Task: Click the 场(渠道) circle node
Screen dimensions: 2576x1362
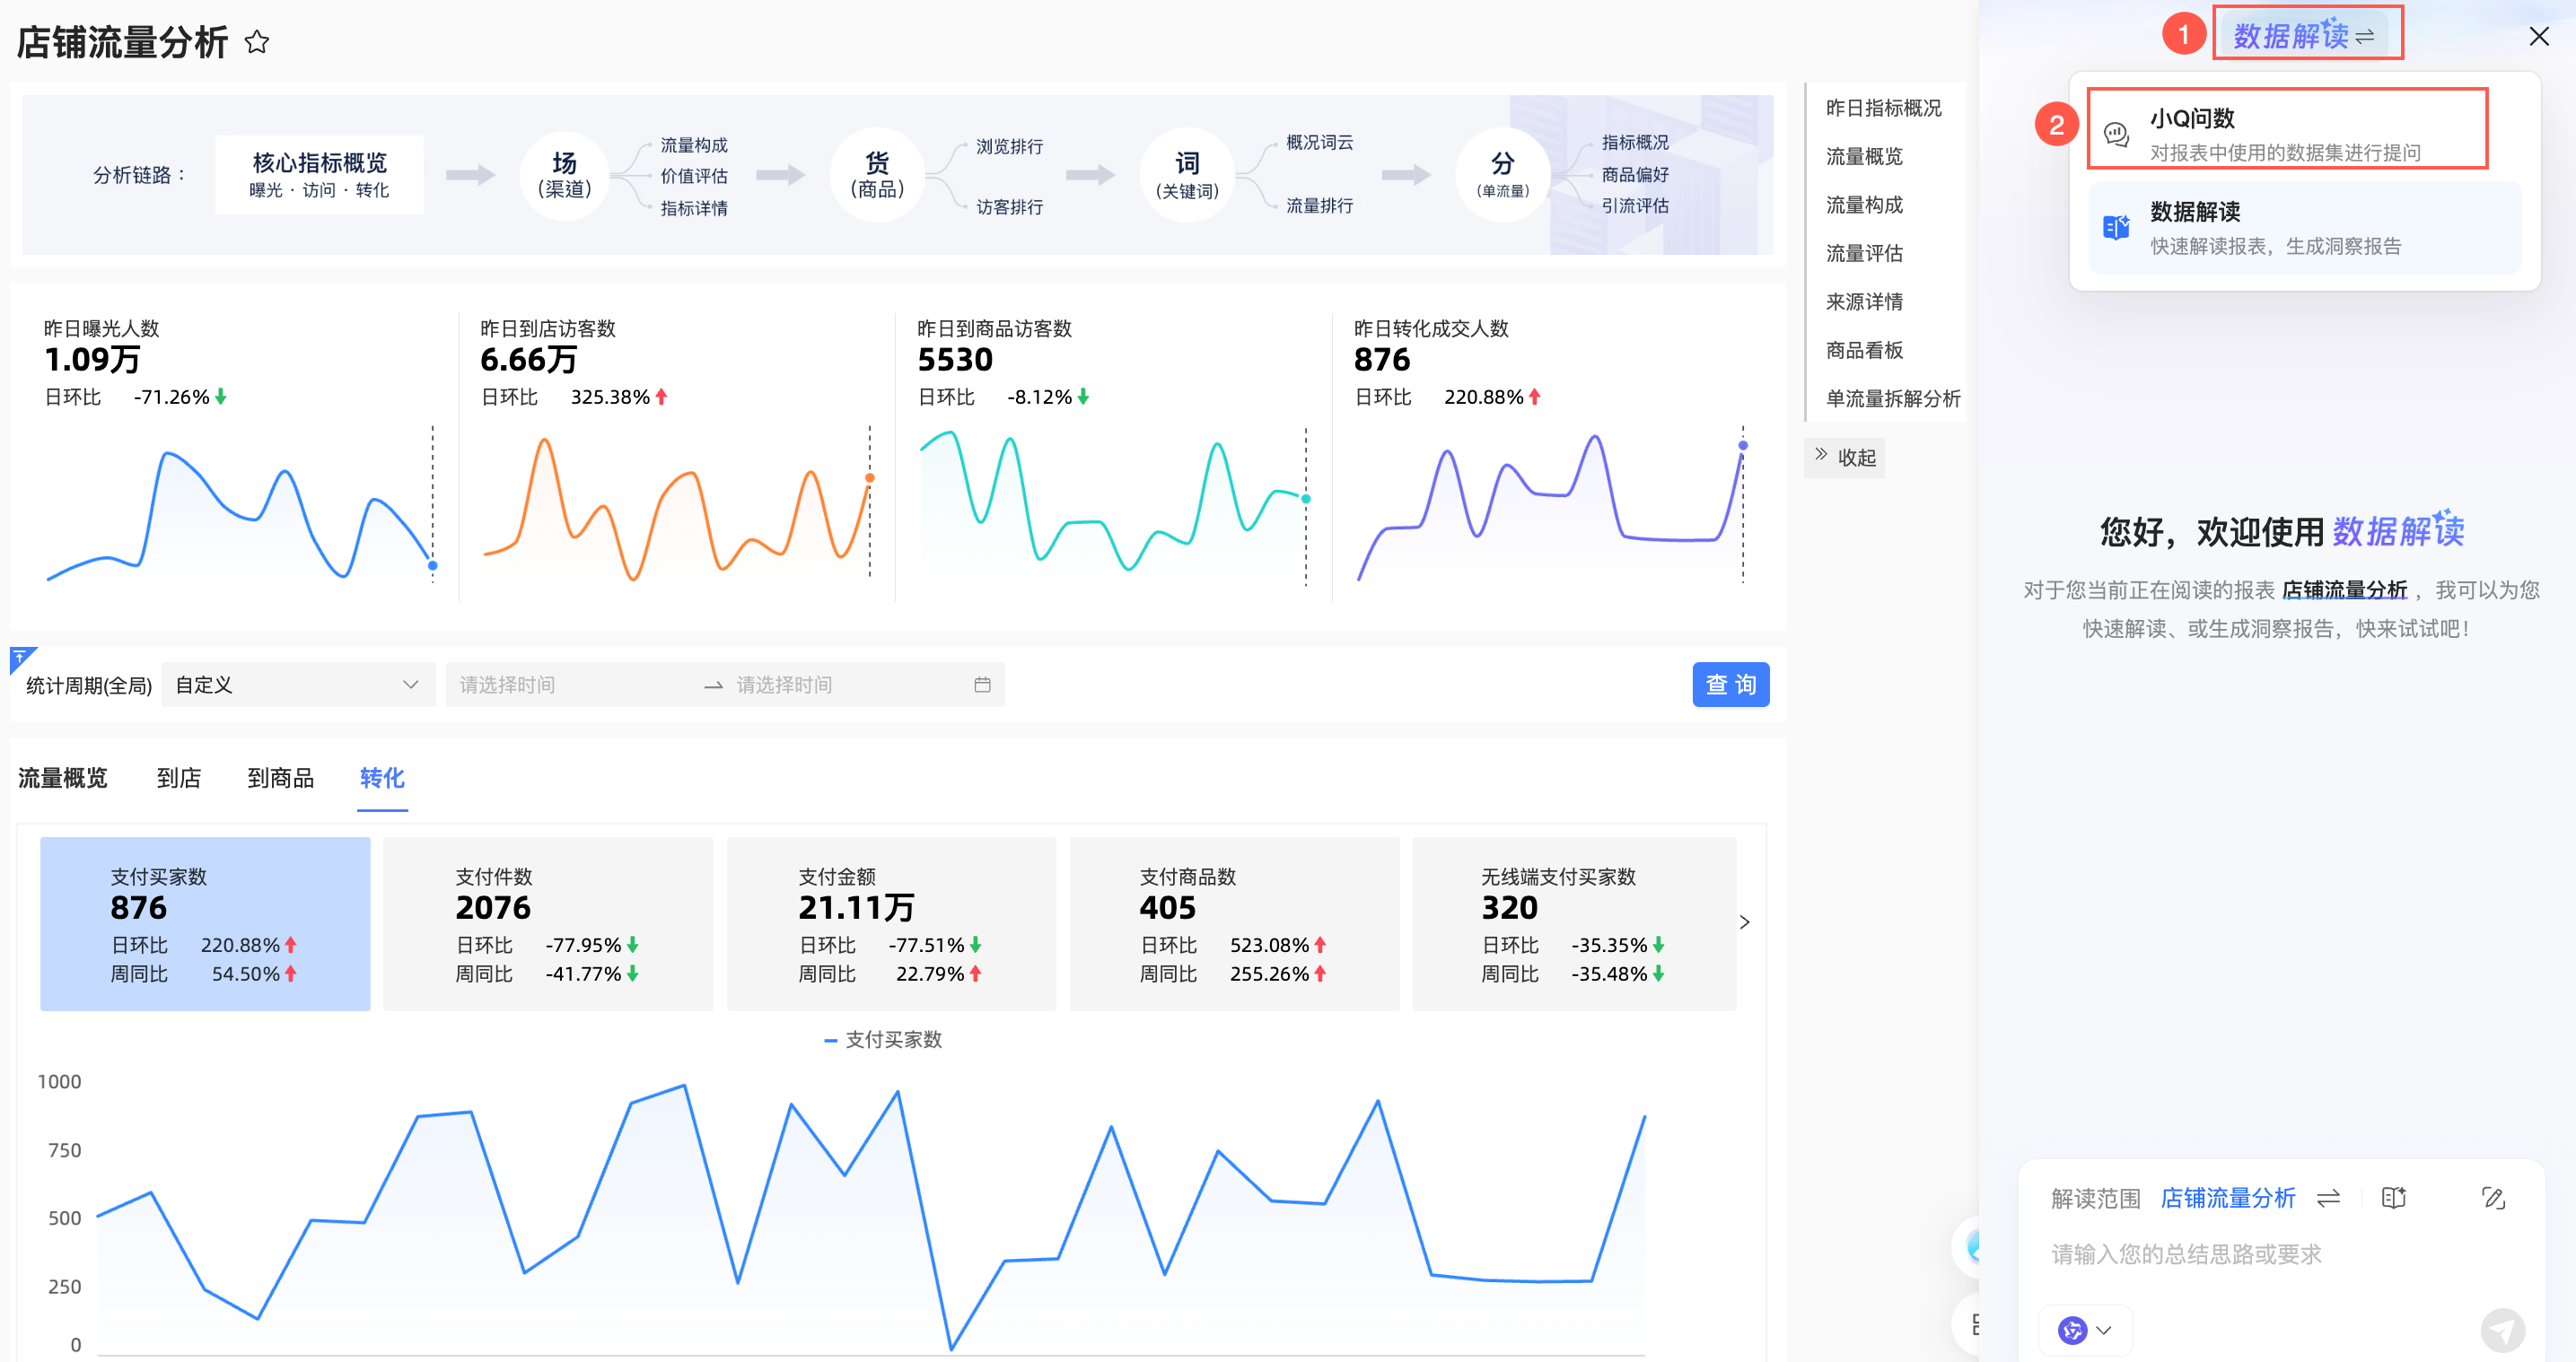Action: click(565, 175)
